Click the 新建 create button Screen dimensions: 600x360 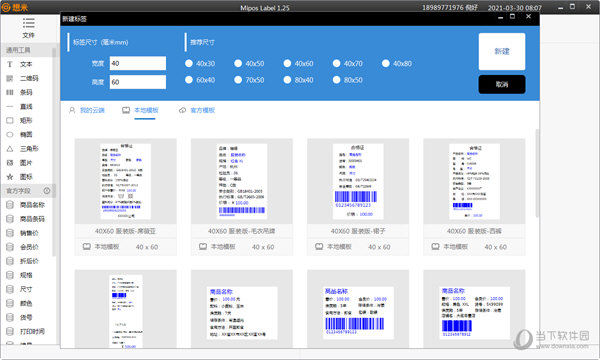(x=502, y=51)
